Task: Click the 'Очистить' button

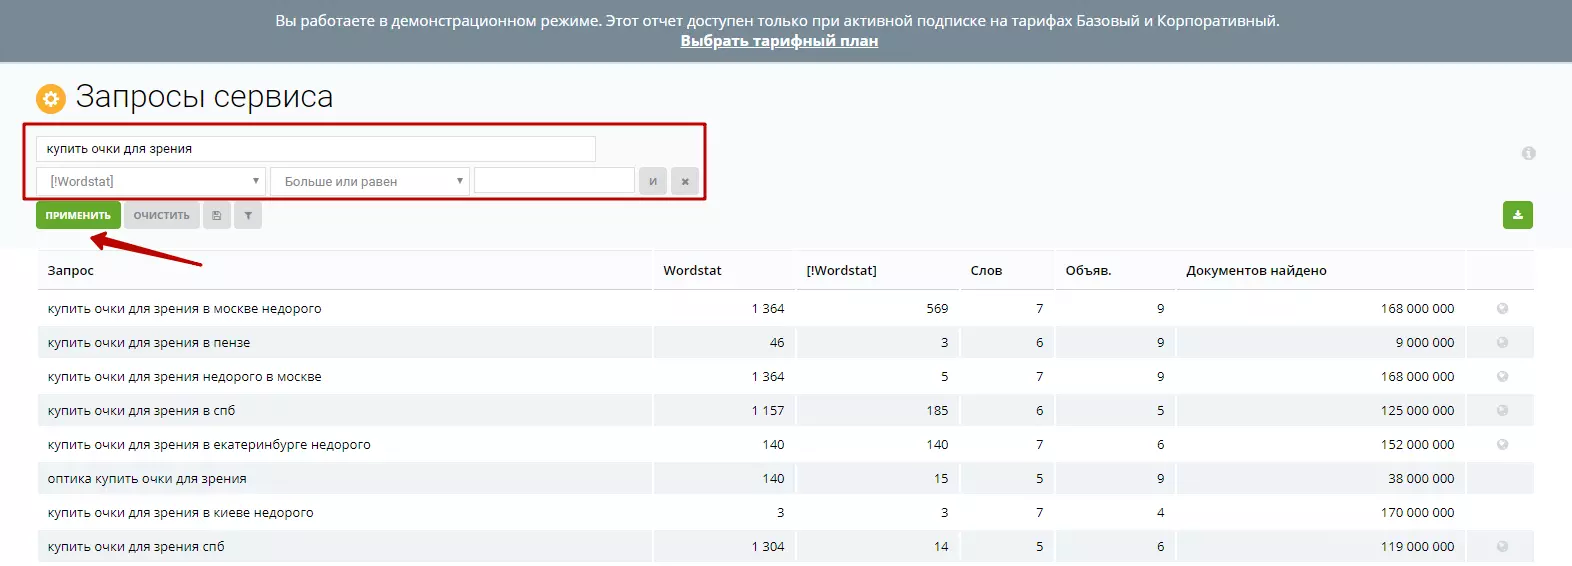Action: [x=162, y=215]
